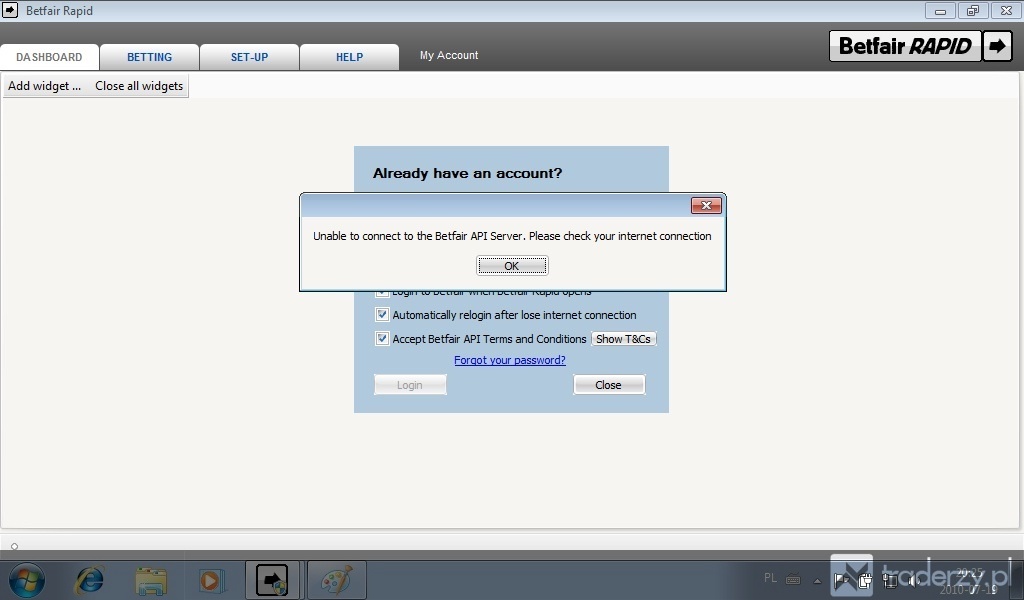Click OK in the error dialog
The width and height of the screenshot is (1024, 600).
pos(512,266)
